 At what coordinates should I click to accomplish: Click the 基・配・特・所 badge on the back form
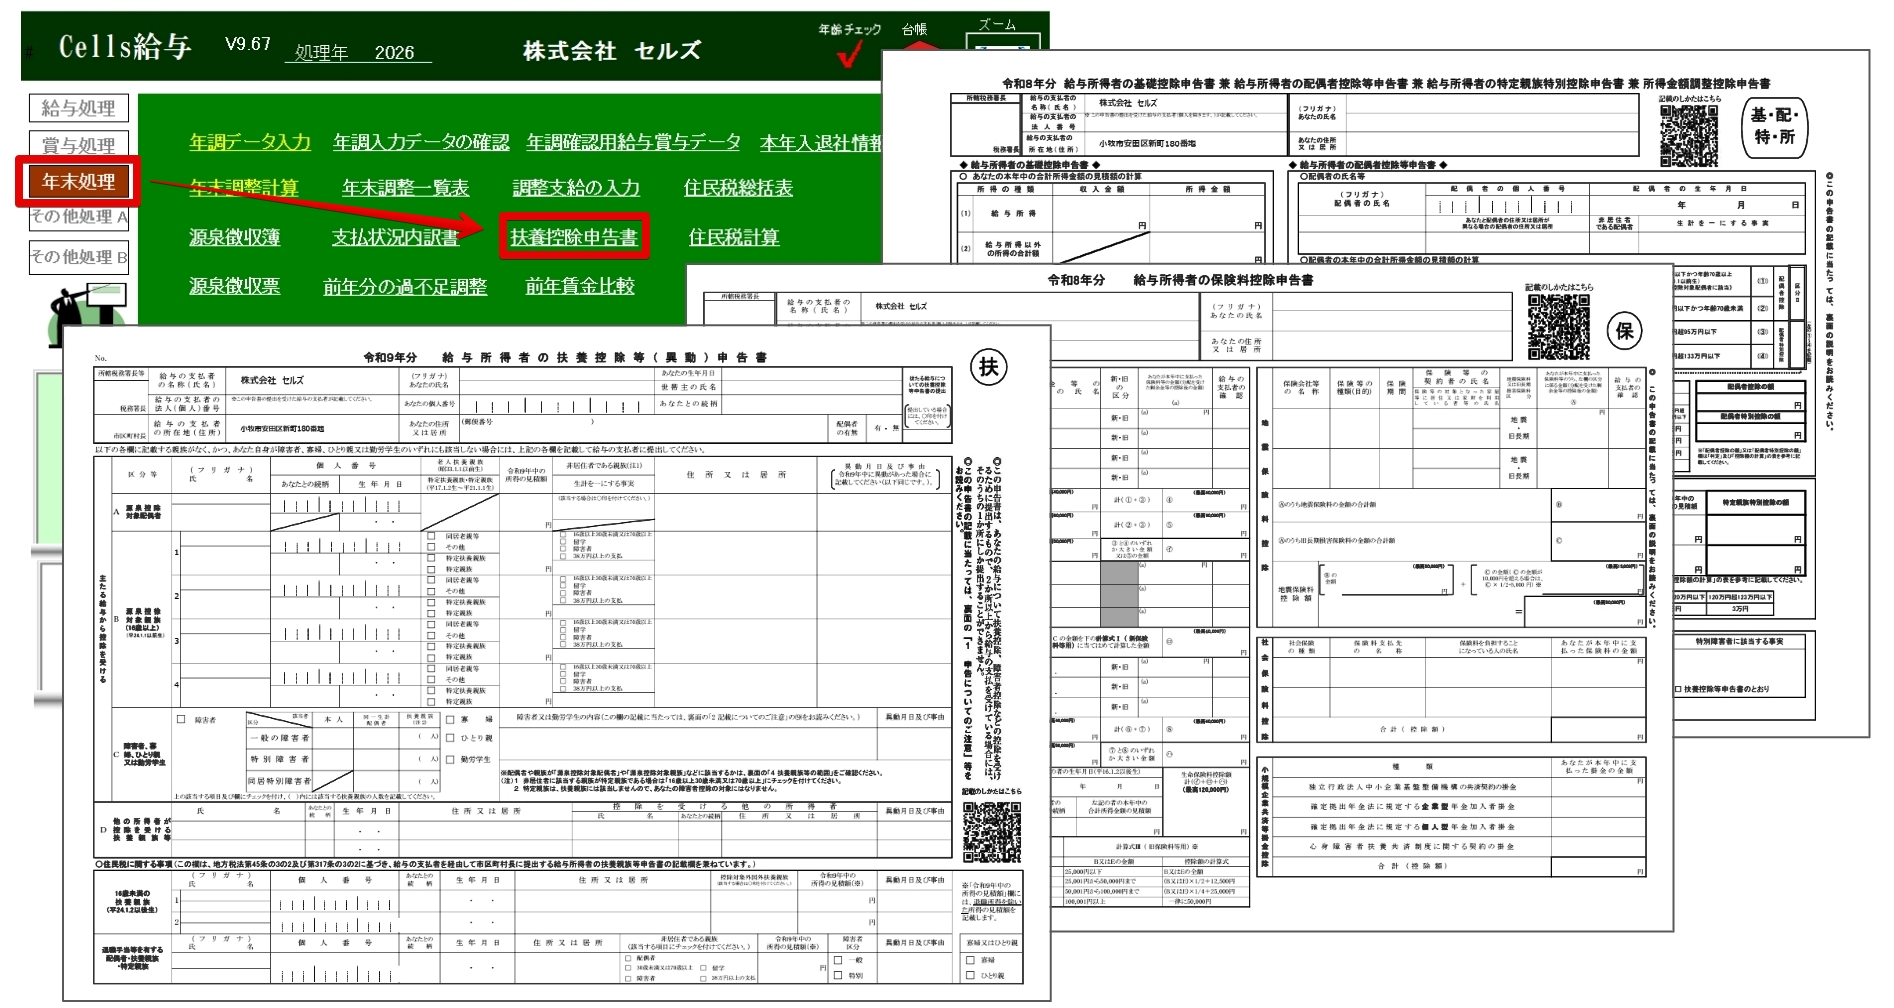point(1774,126)
